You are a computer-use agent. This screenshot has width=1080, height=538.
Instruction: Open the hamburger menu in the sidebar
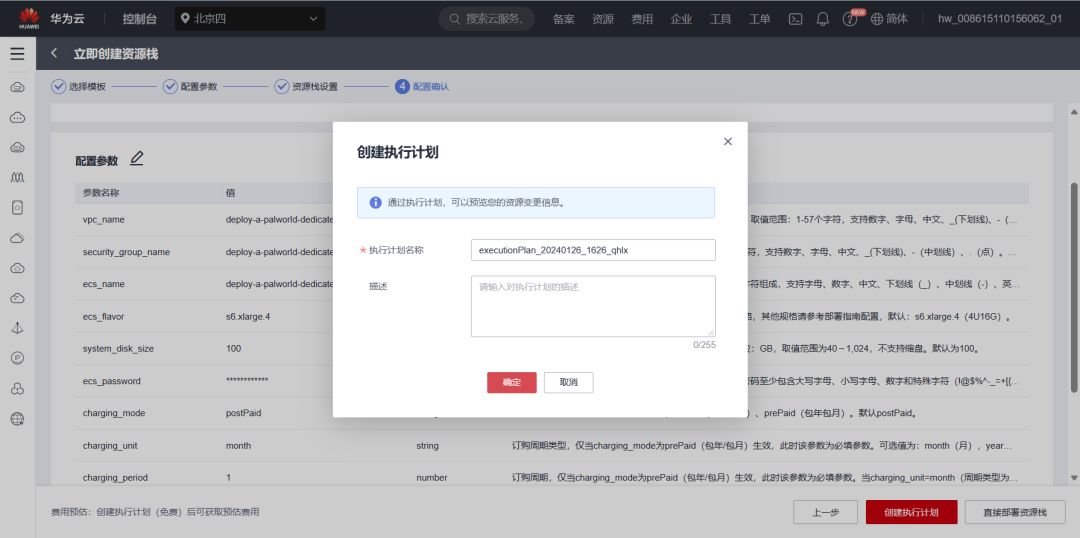click(17, 54)
